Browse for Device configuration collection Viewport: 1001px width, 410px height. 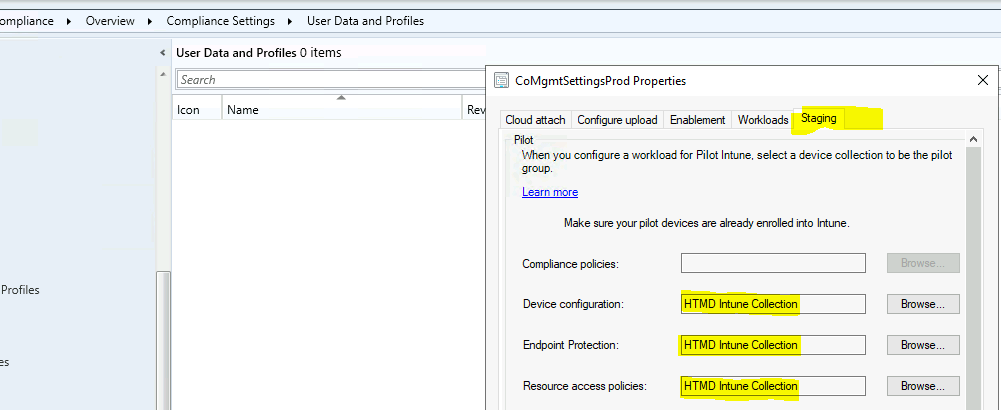[923, 304]
